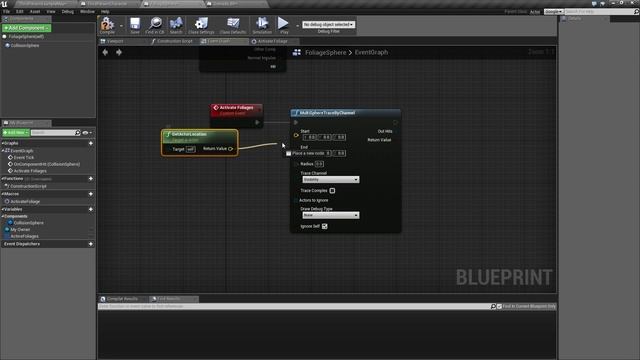Click the Play toolbar button
The image size is (640, 360).
283,25
